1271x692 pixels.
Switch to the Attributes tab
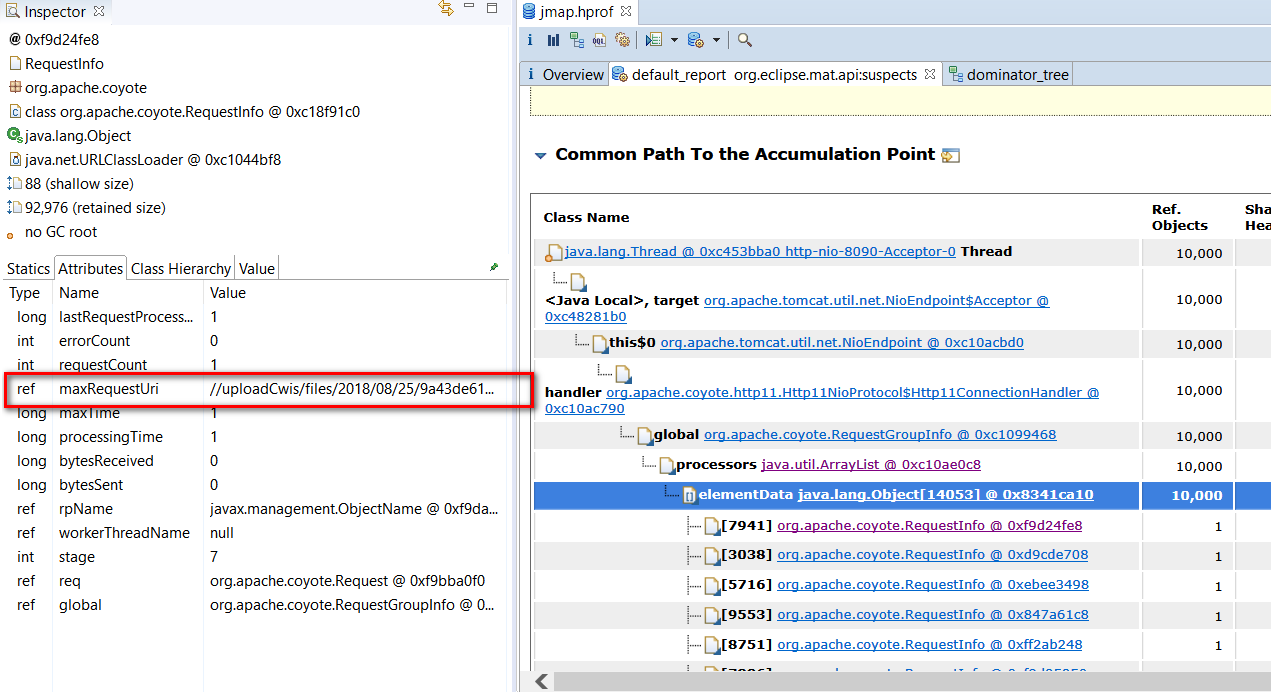coord(90,268)
